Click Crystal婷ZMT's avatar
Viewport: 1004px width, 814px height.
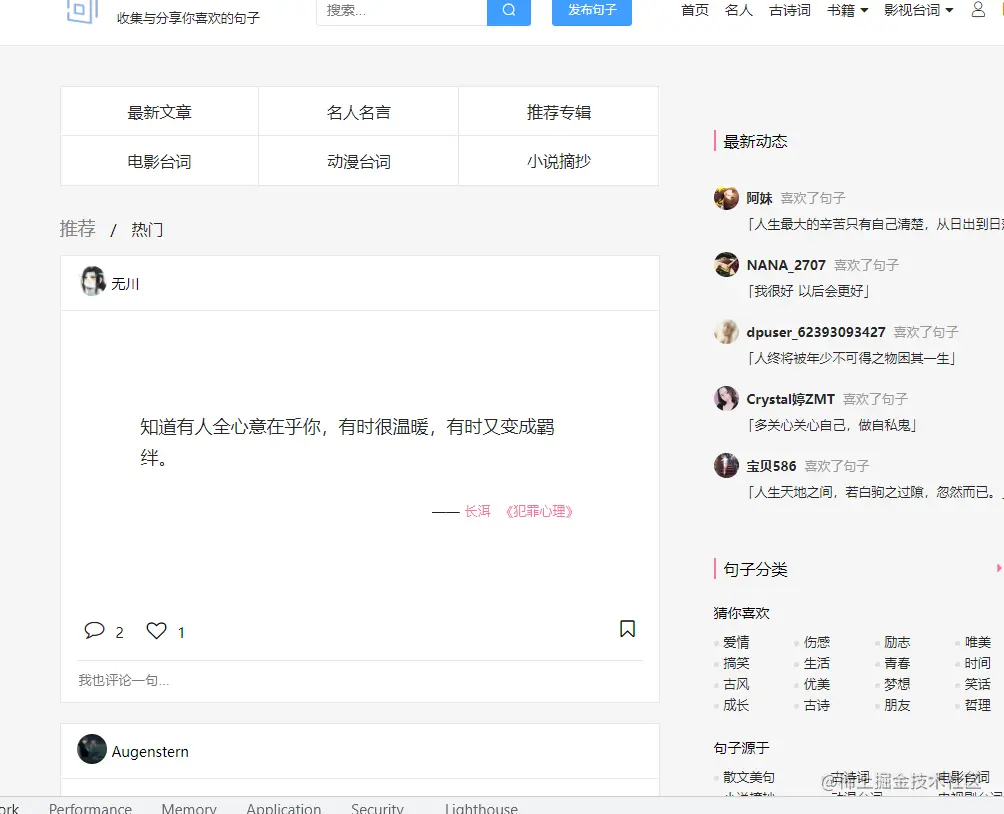pyautogui.click(x=726, y=398)
